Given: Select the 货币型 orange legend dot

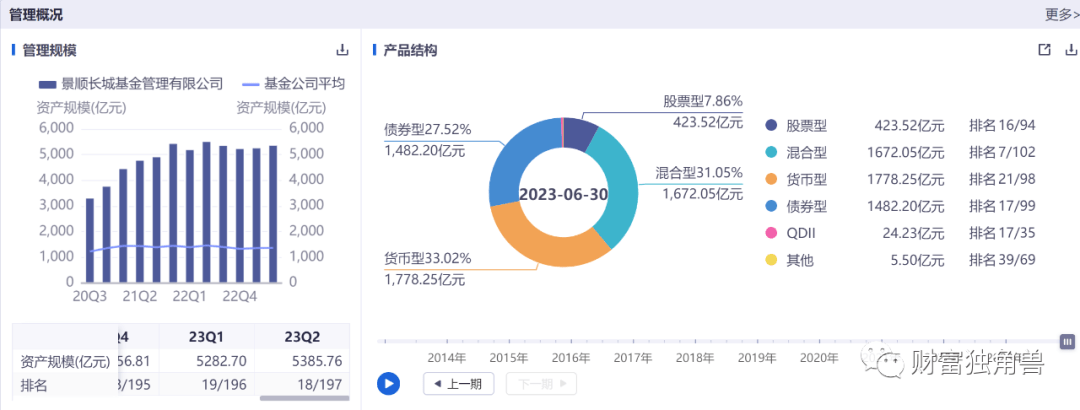Looking at the screenshot, I should [771, 180].
